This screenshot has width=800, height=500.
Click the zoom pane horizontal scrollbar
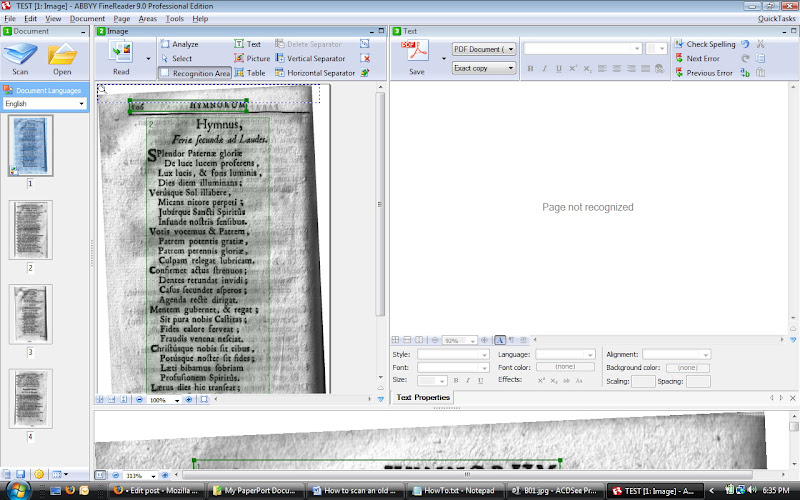(x=467, y=475)
